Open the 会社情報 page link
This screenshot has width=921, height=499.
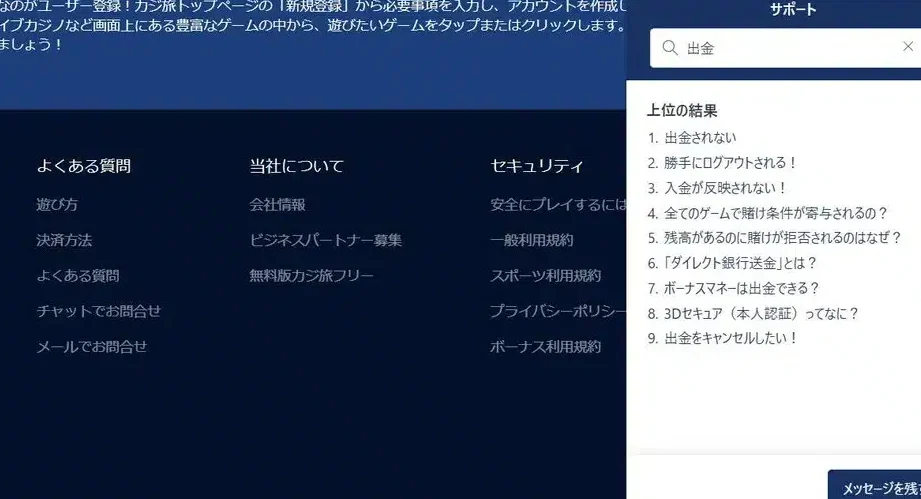[x=277, y=205]
